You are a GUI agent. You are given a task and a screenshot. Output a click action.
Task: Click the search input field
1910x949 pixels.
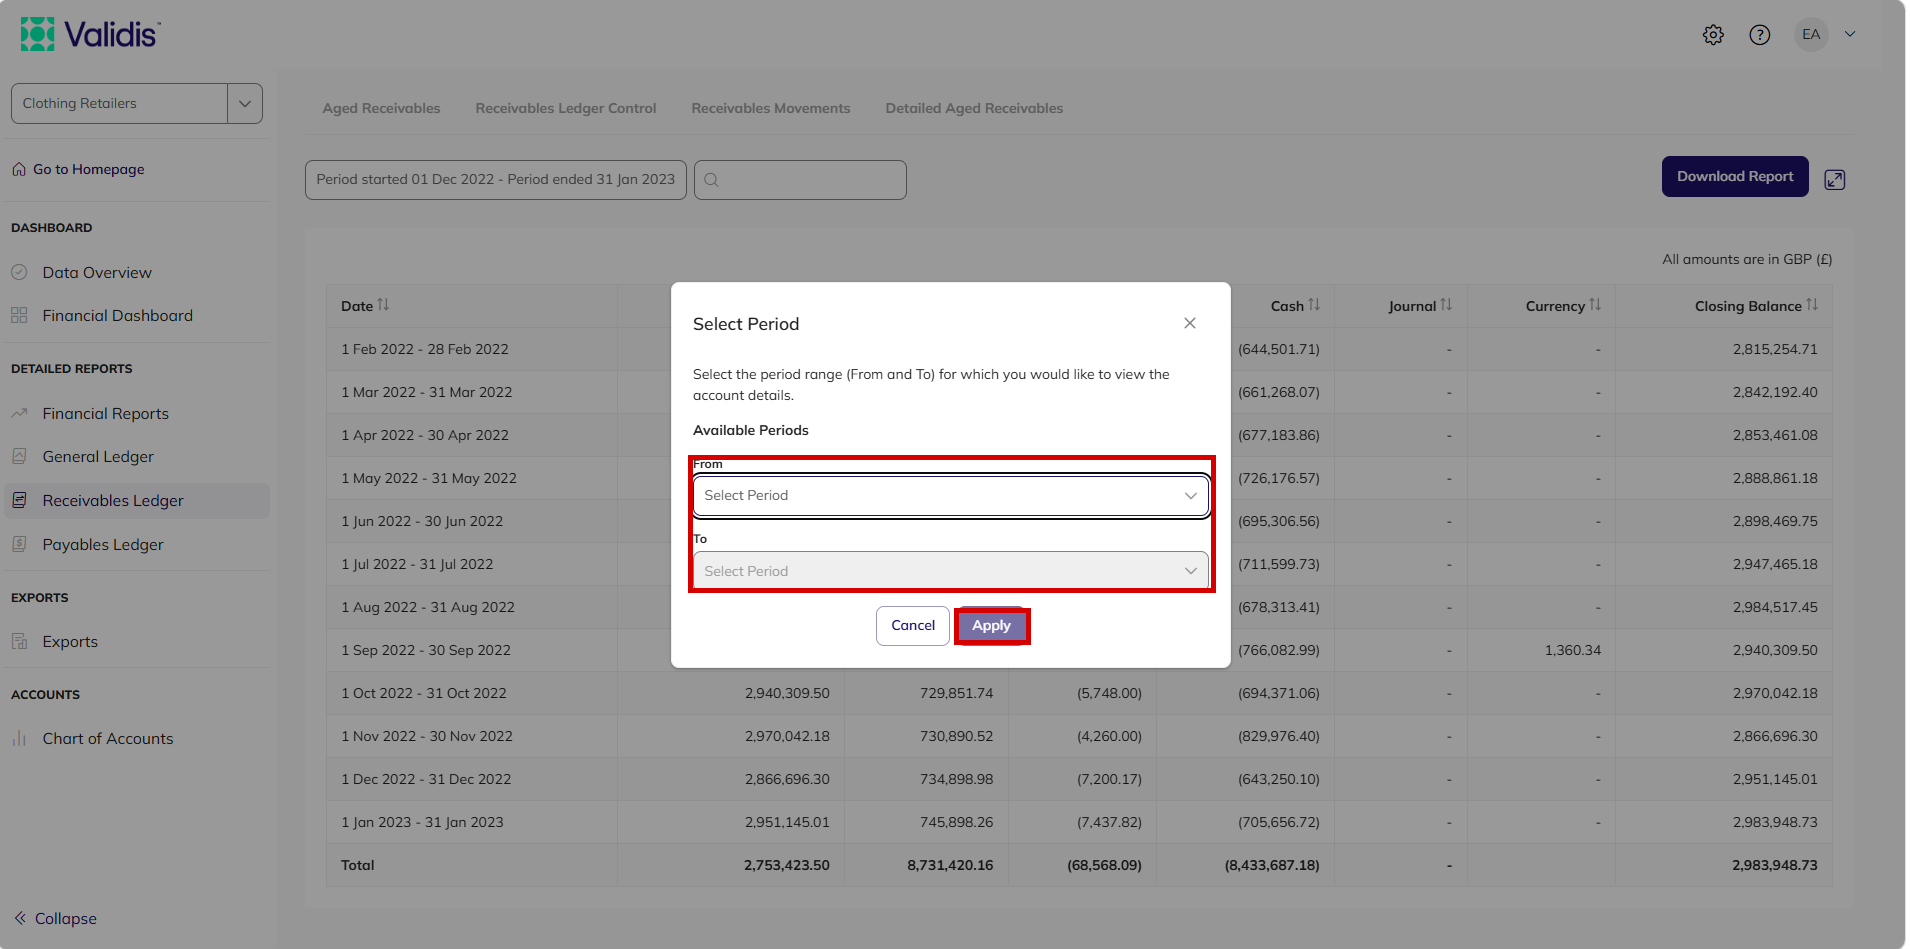click(x=800, y=180)
